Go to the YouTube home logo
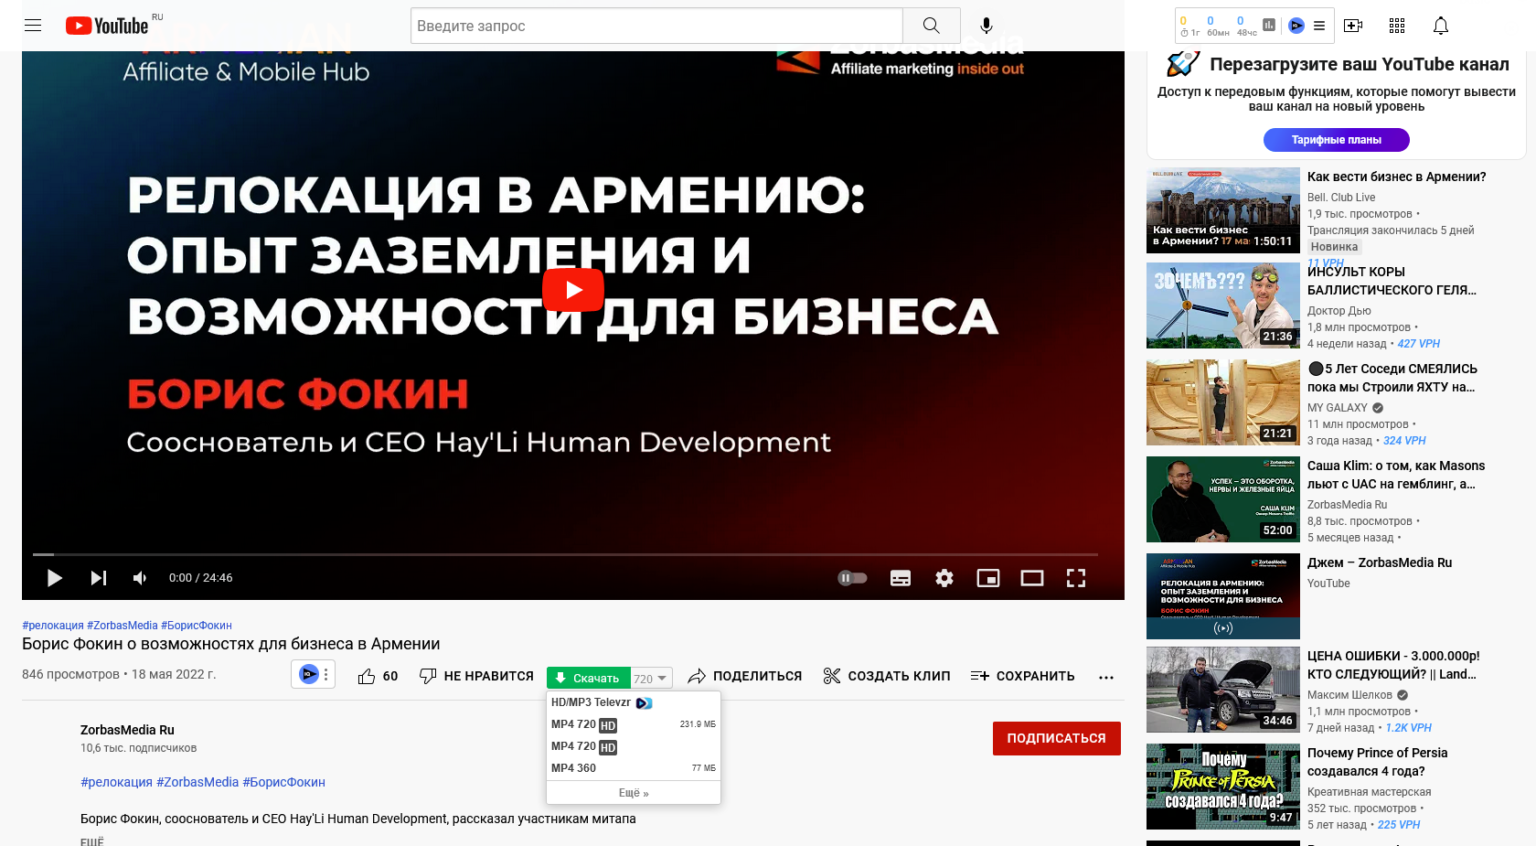1536x846 pixels. click(107, 25)
